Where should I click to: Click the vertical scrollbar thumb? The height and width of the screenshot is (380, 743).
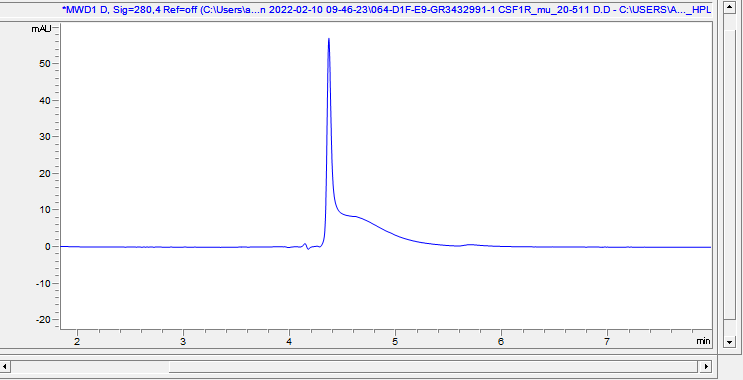[x=730, y=174]
